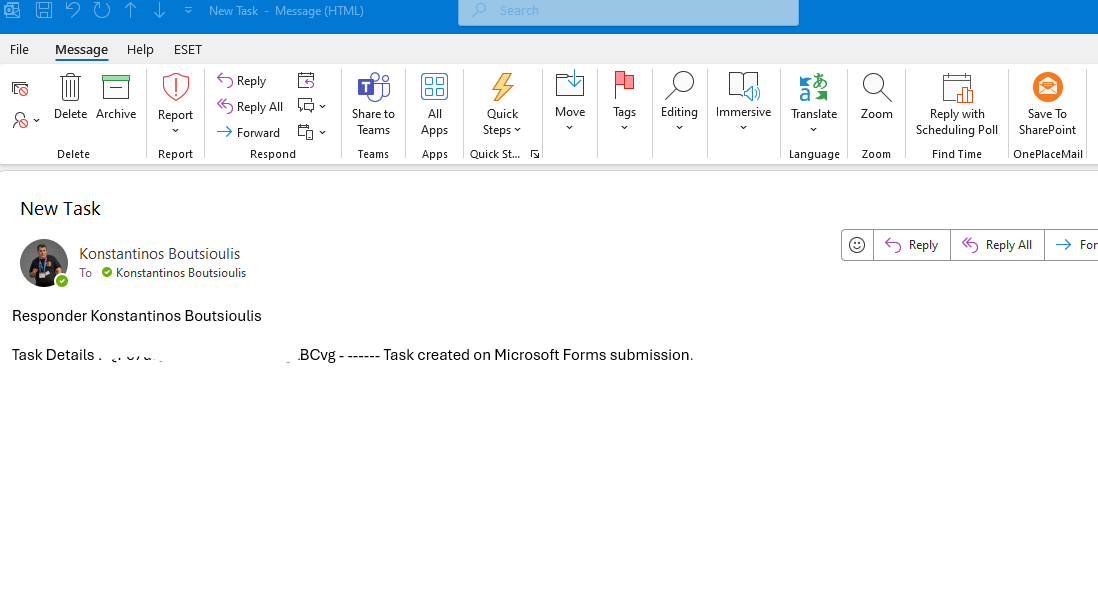Open the ESET ribbon tab
Screen dimensions: 1098x604
(x=188, y=50)
